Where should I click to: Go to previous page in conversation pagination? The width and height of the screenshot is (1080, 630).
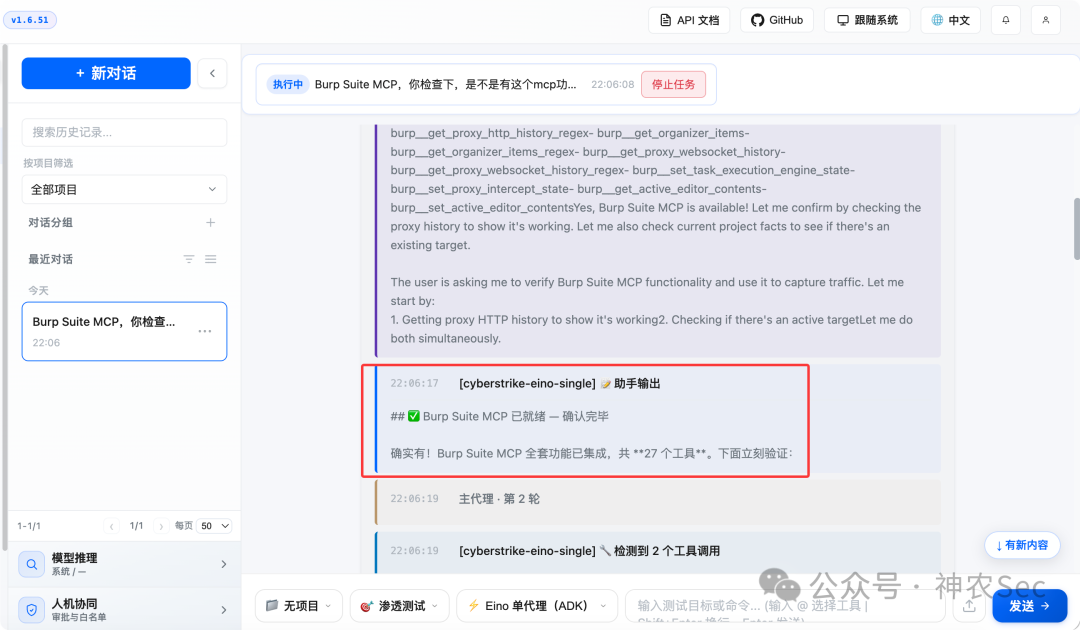click(112, 526)
